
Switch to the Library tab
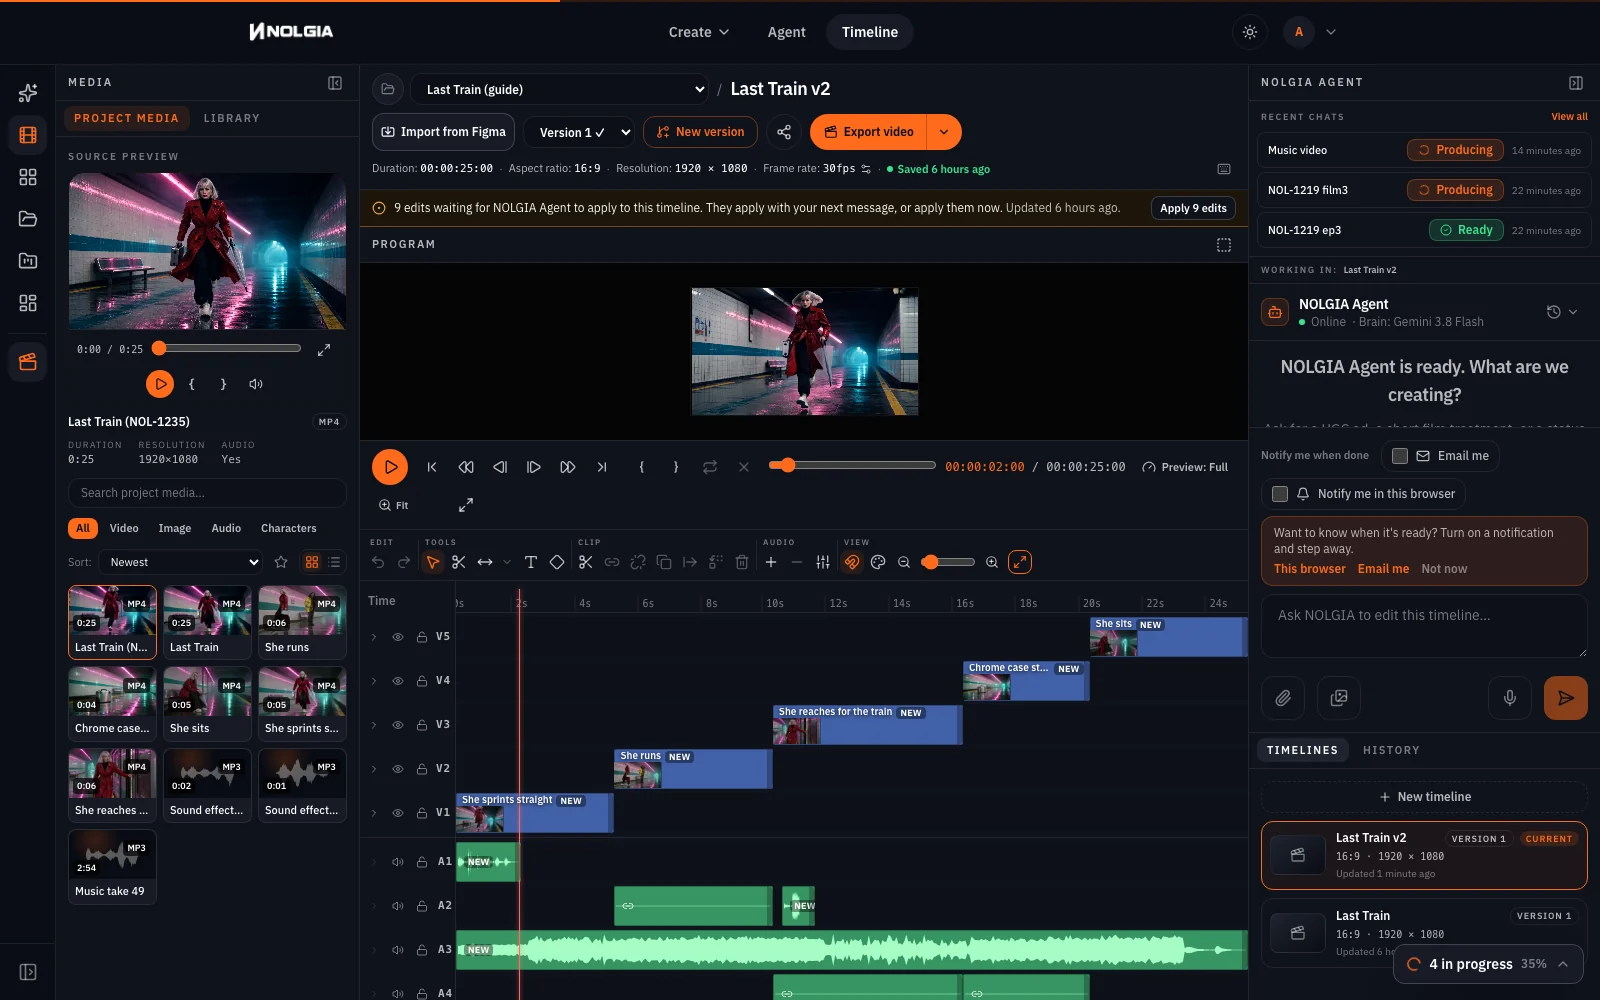click(x=232, y=118)
